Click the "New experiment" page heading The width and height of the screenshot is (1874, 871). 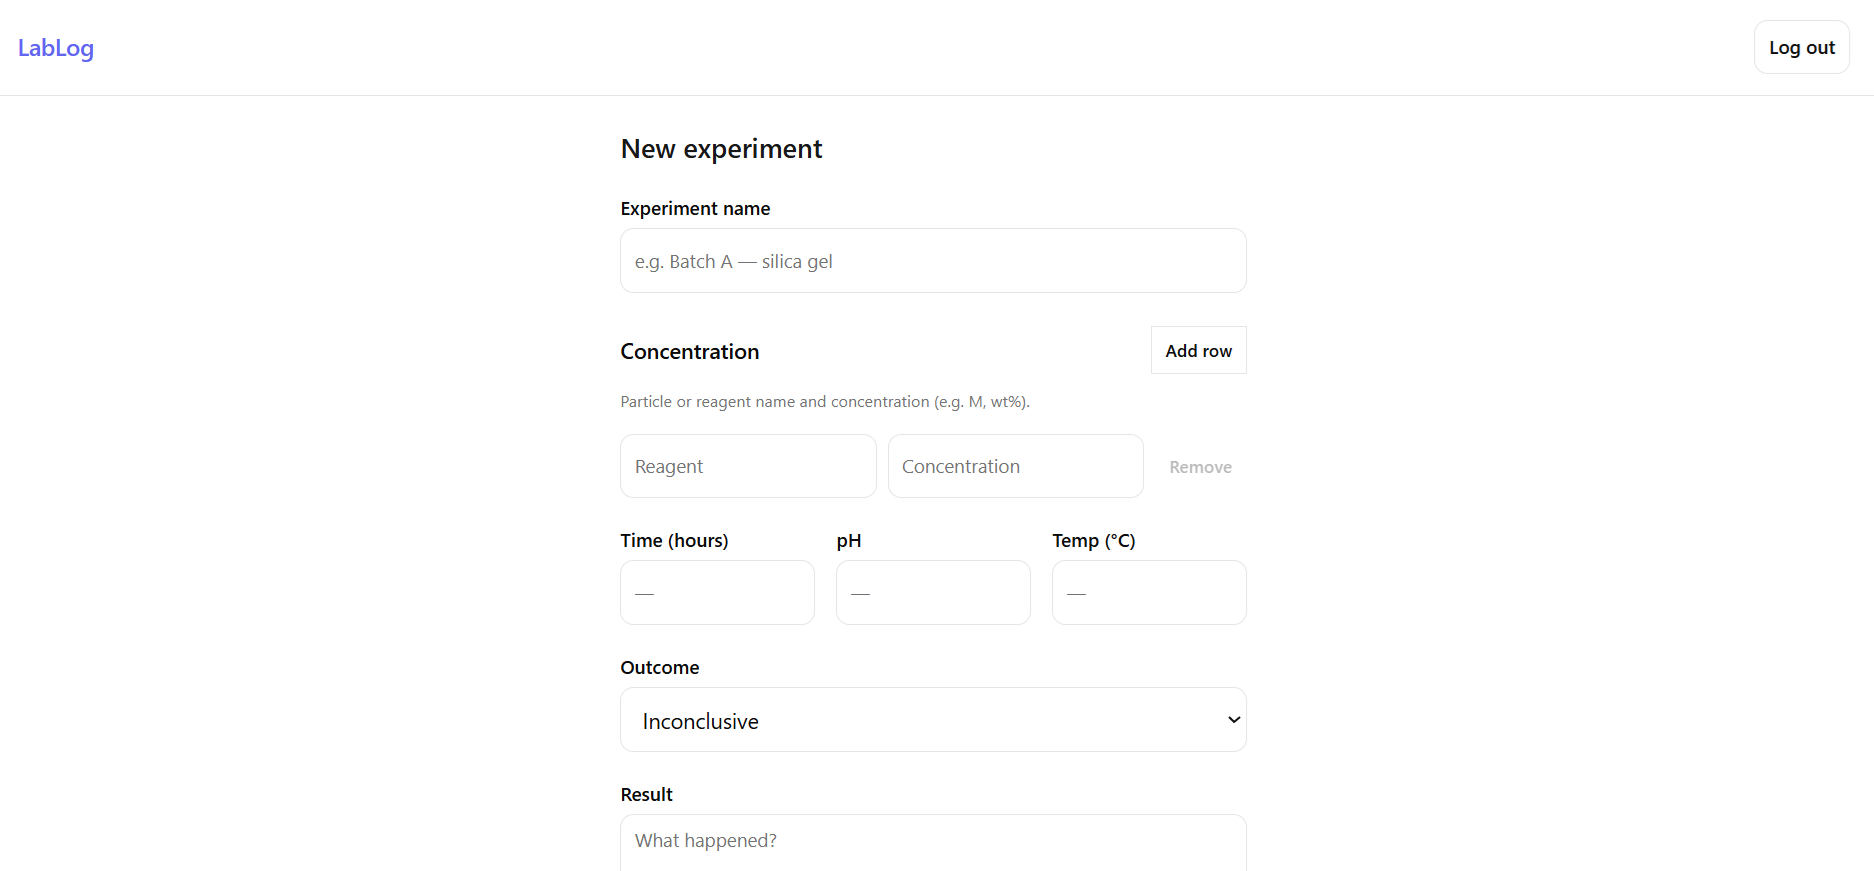pos(721,149)
